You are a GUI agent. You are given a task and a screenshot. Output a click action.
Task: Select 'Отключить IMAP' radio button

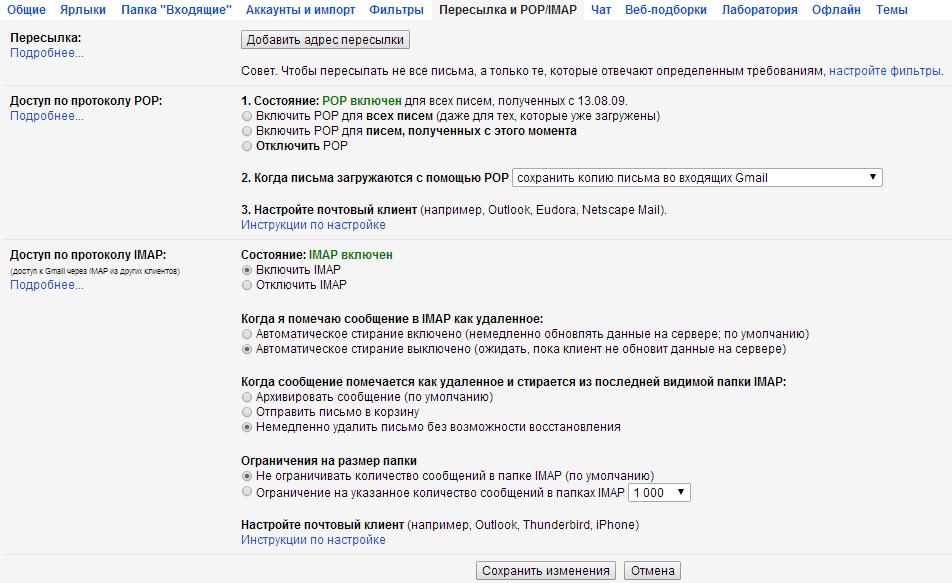(246, 285)
